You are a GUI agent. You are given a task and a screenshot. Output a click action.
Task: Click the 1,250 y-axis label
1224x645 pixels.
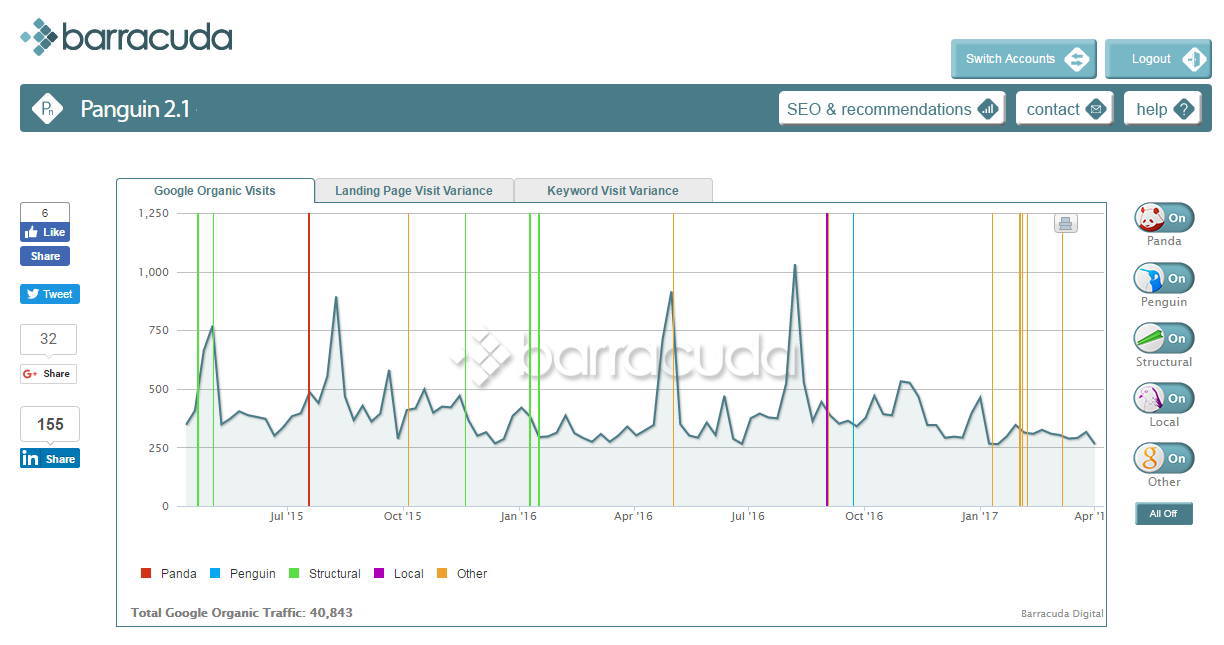153,213
